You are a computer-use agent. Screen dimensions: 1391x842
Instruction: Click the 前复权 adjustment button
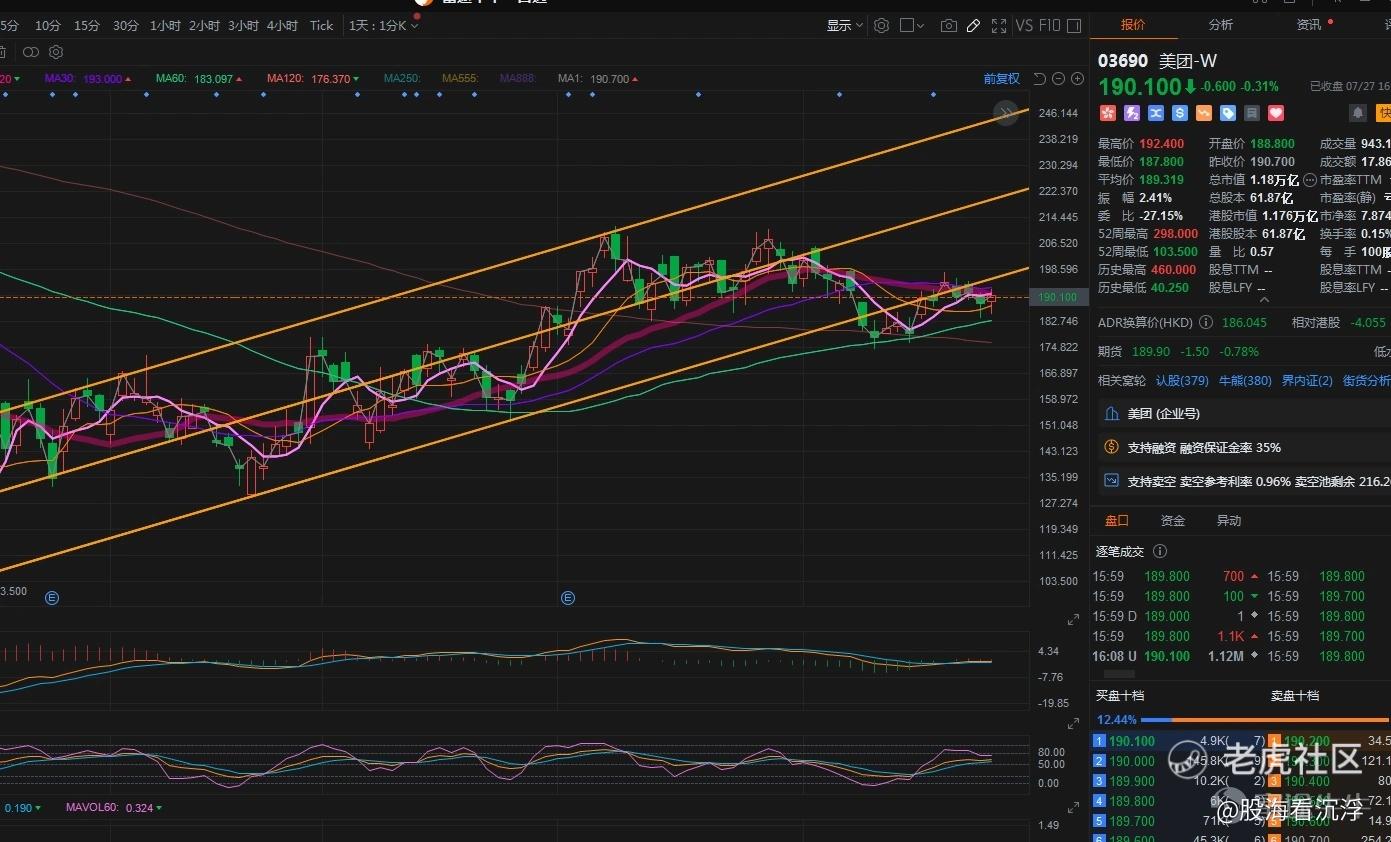coord(1001,79)
